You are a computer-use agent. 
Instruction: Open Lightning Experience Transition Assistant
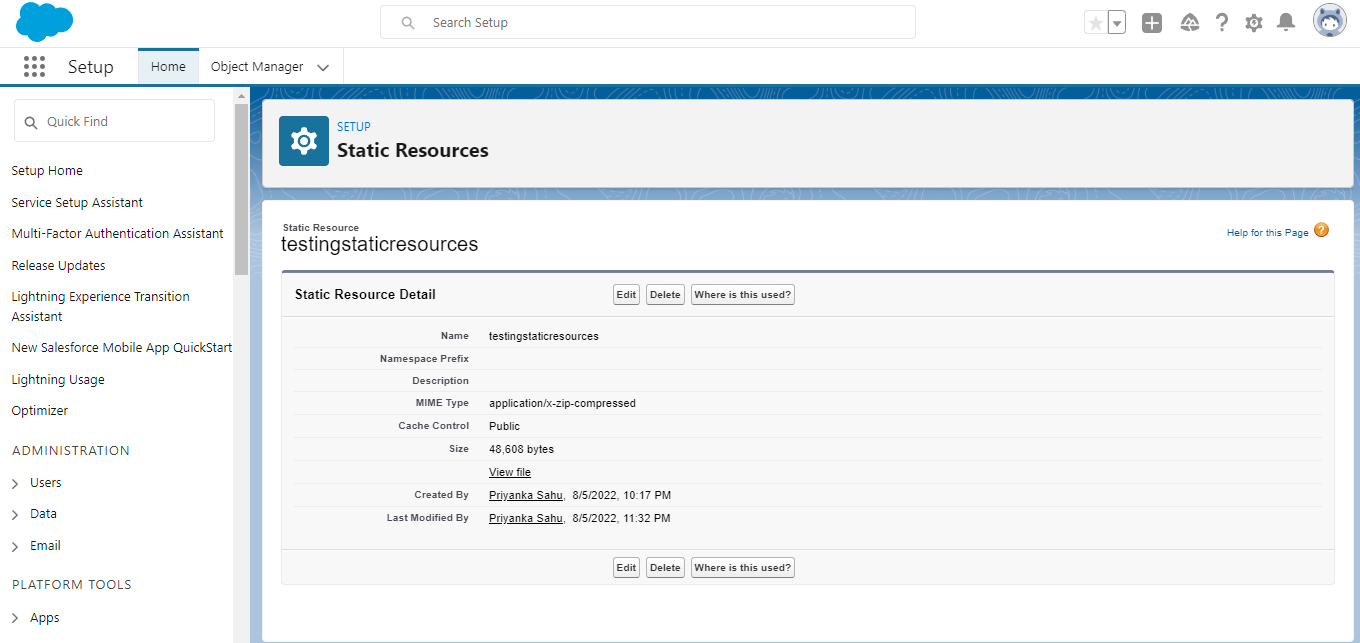pos(100,307)
